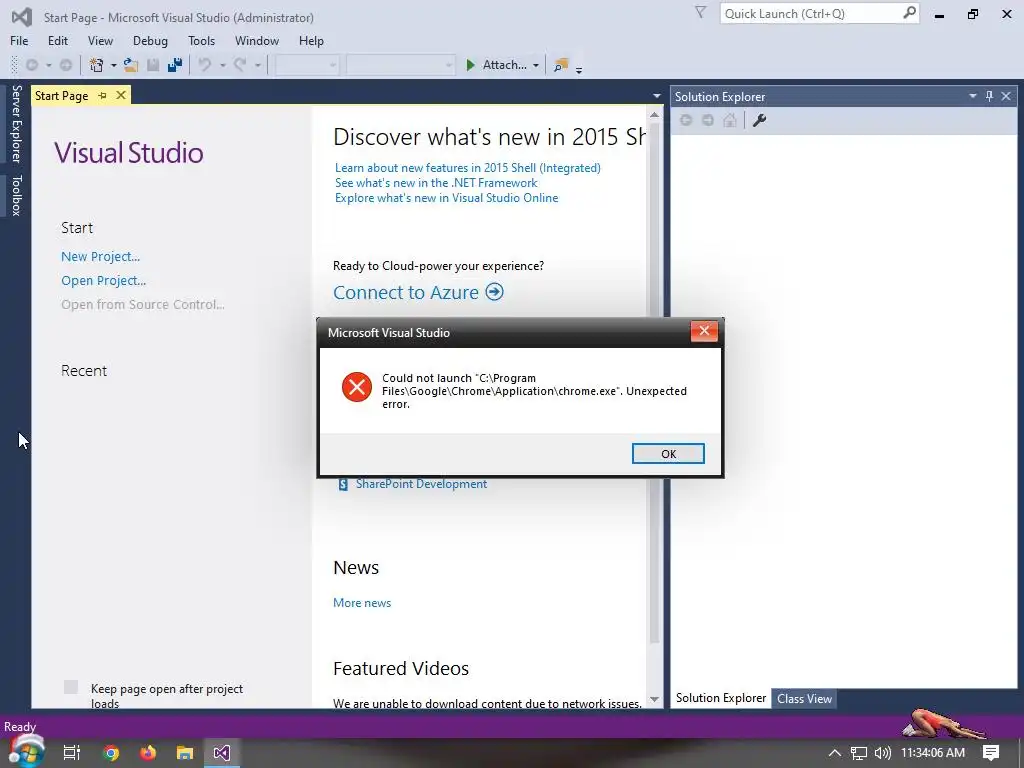
Task: Click the Chrome icon in the taskbar
Action: [111, 753]
